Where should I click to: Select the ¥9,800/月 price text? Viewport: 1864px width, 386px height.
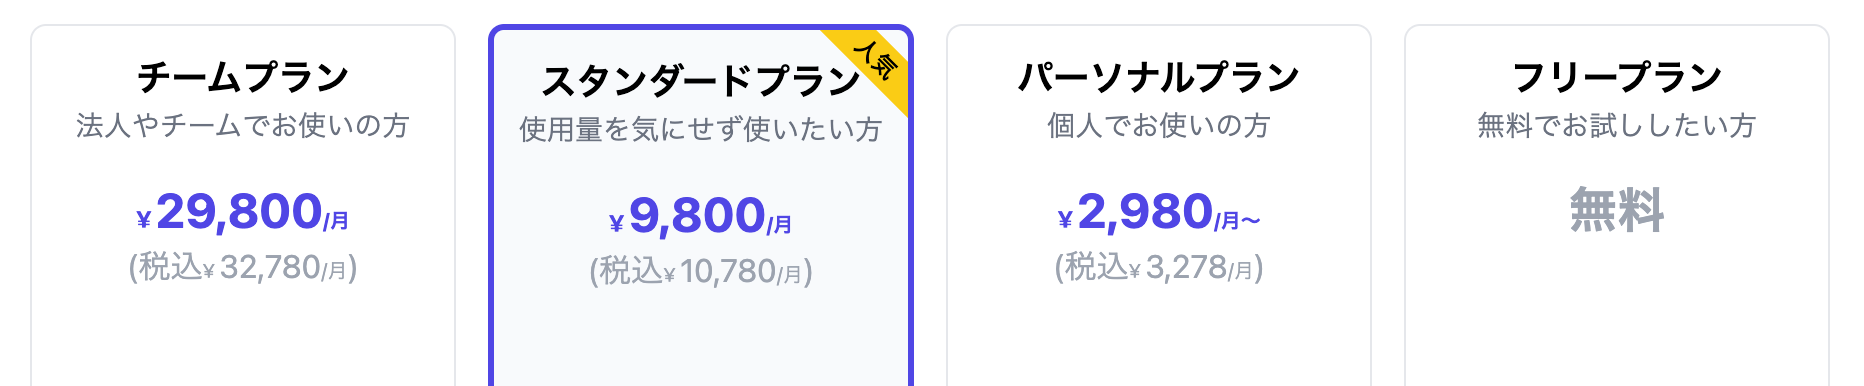click(x=701, y=216)
